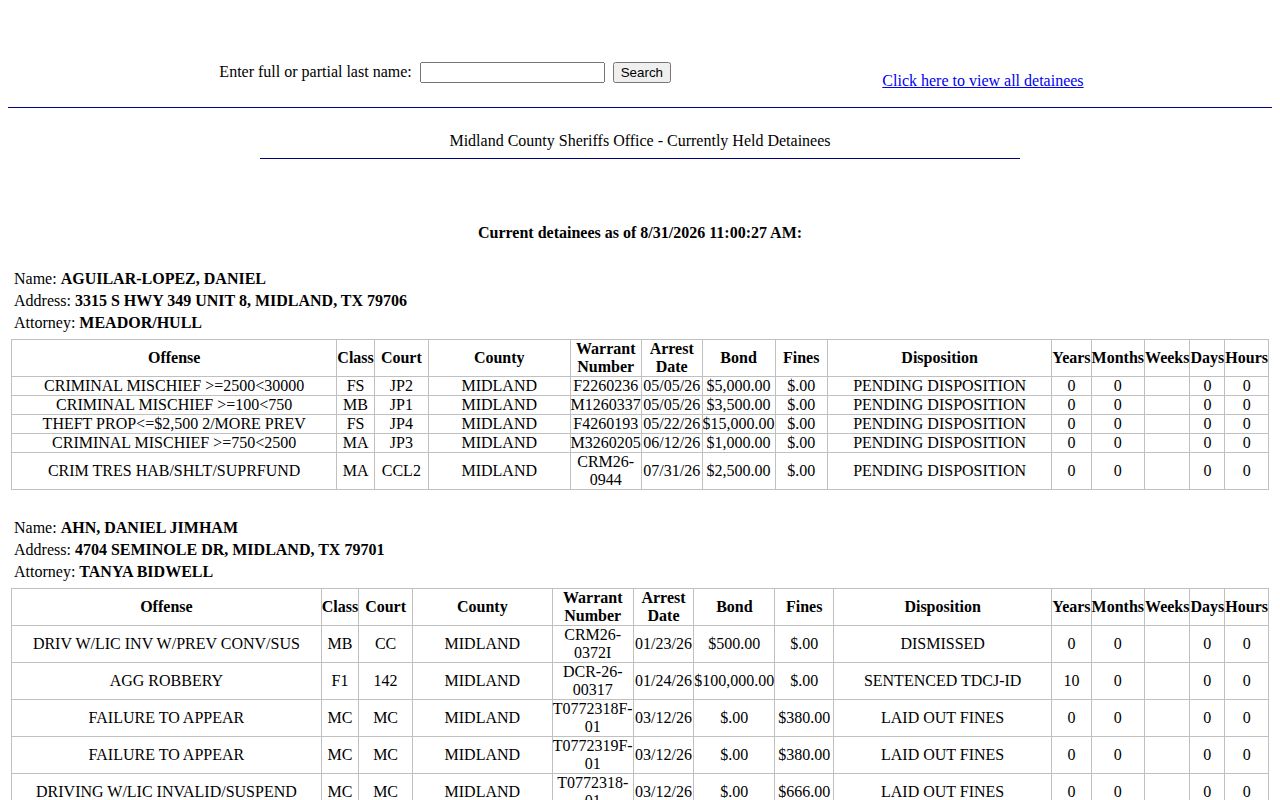Click warrant number F4260193
Screen dimensions: 1280x800
click(606, 424)
